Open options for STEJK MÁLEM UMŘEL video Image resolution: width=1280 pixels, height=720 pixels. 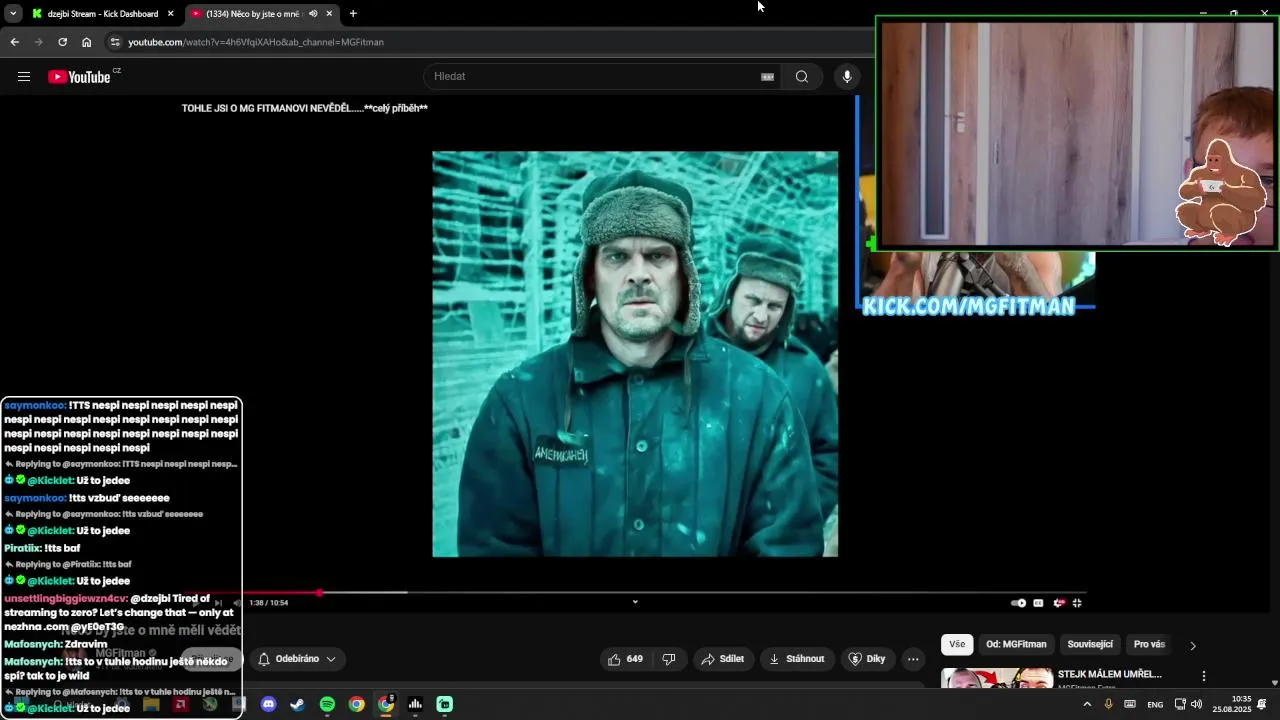[x=1204, y=677]
